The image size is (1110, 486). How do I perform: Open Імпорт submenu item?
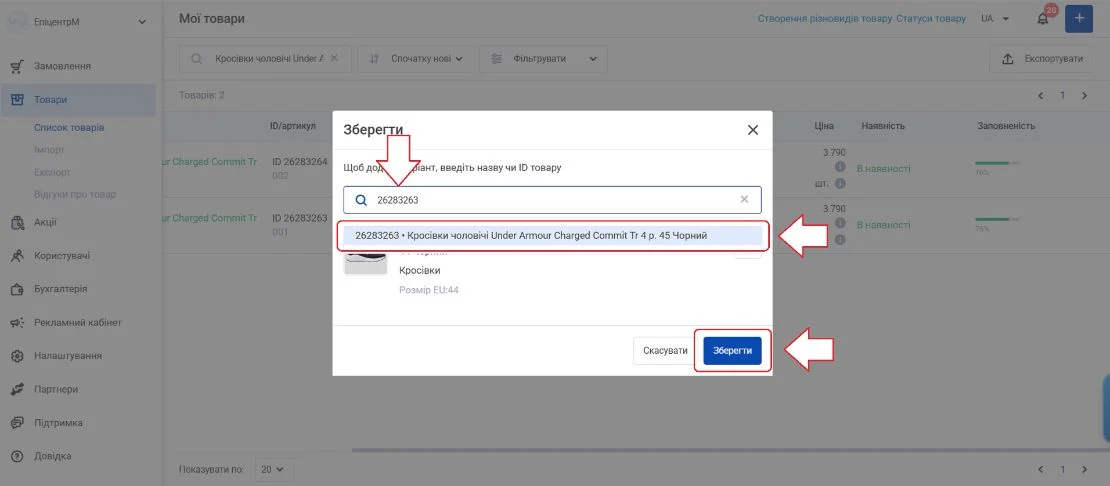49,150
